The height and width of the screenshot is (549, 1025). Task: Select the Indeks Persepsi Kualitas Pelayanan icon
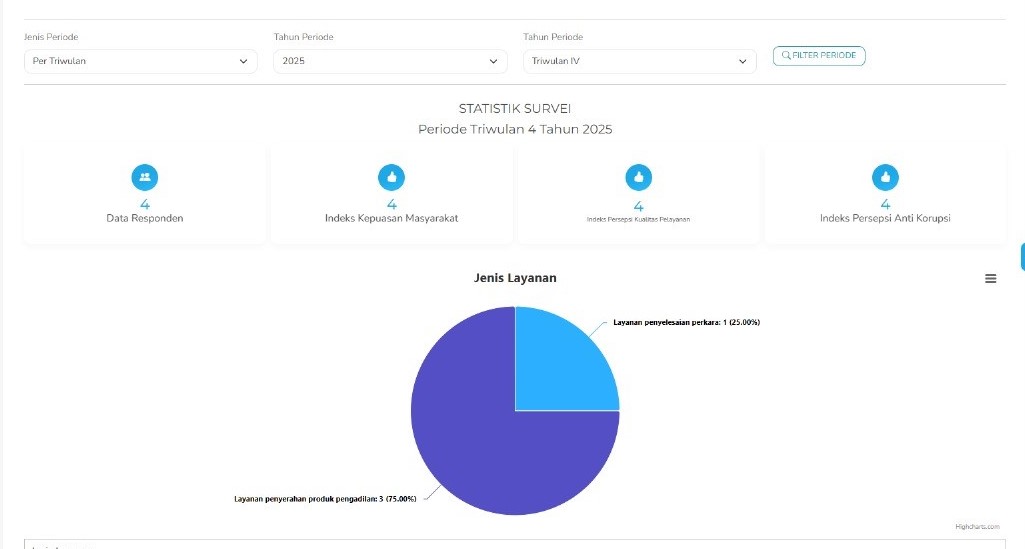[638, 177]
